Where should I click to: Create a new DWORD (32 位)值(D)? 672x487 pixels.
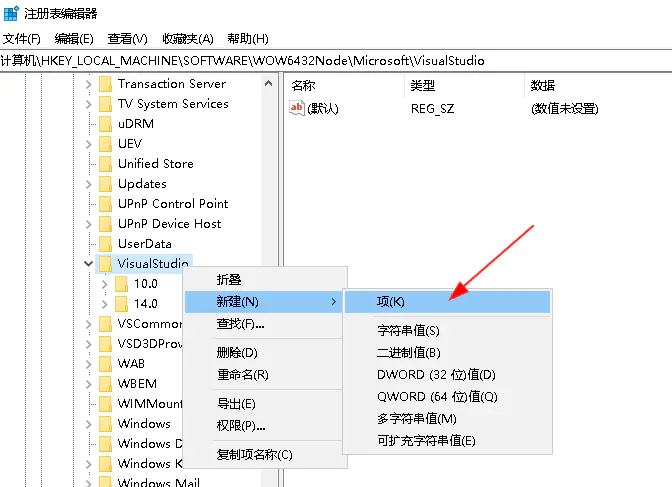coord(447,375)
